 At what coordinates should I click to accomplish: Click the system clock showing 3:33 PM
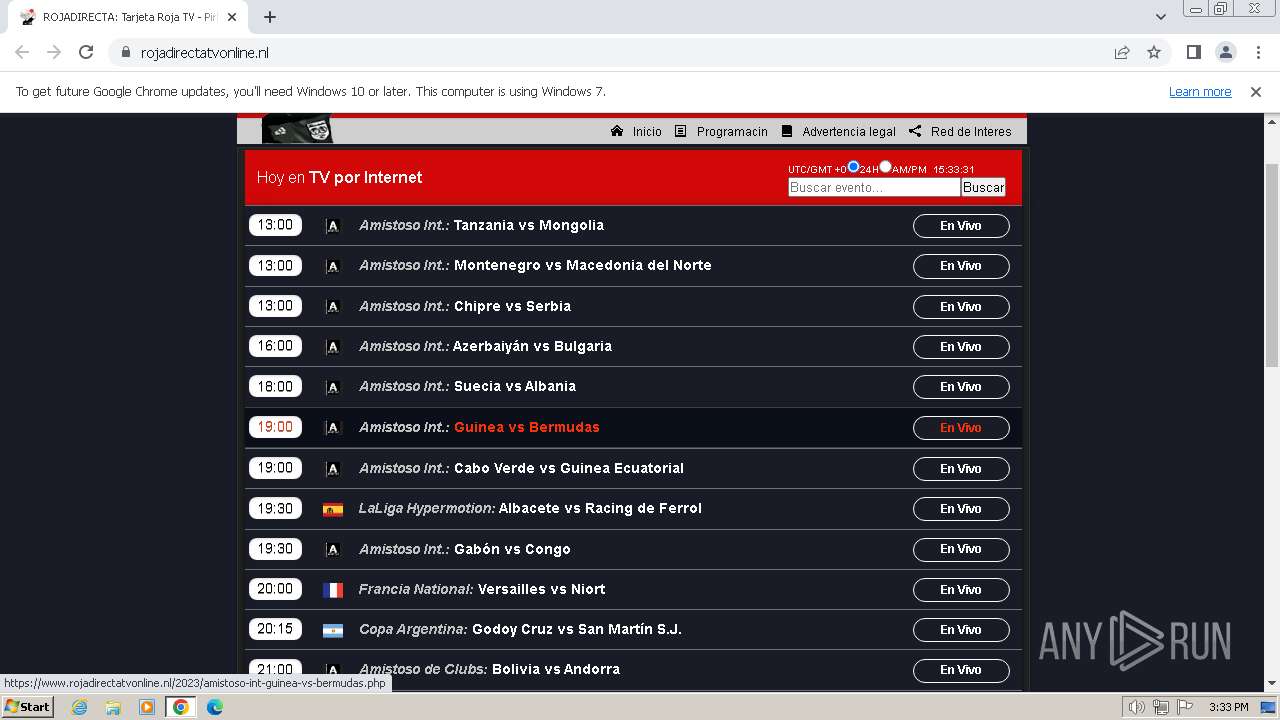coord(1228,707)
